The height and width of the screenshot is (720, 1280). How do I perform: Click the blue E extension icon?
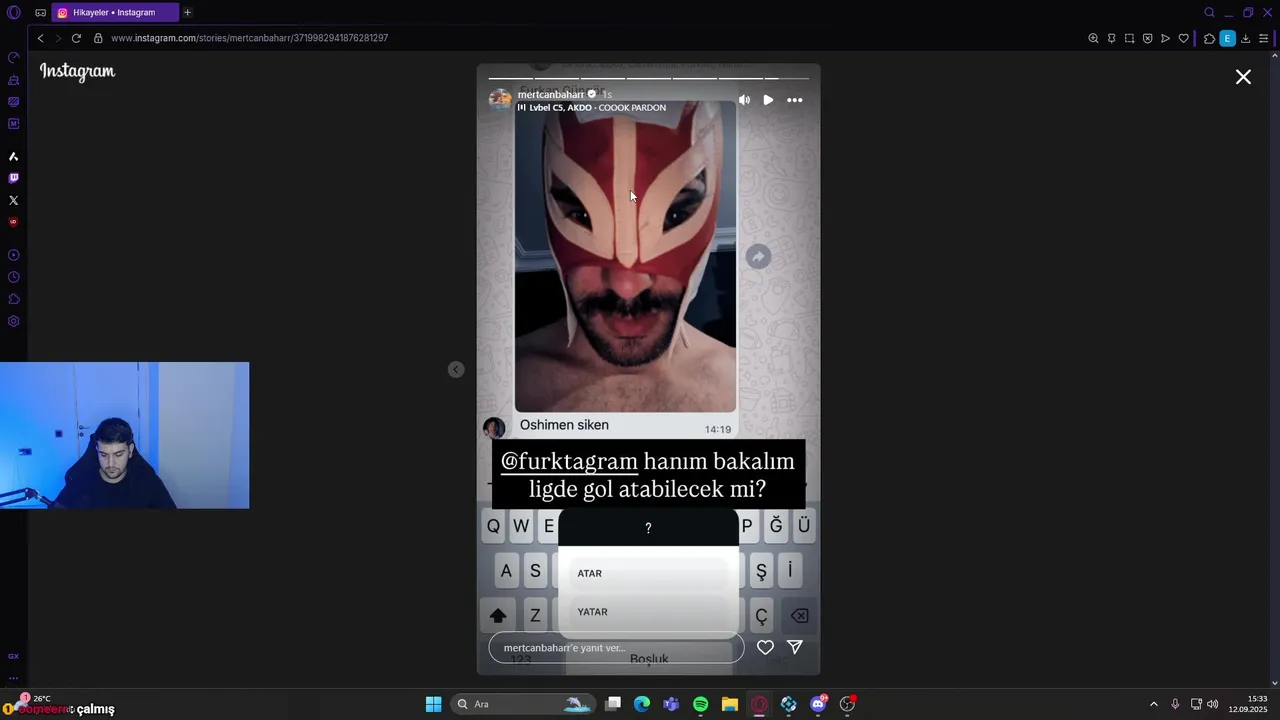click(x=1227, y=38)
